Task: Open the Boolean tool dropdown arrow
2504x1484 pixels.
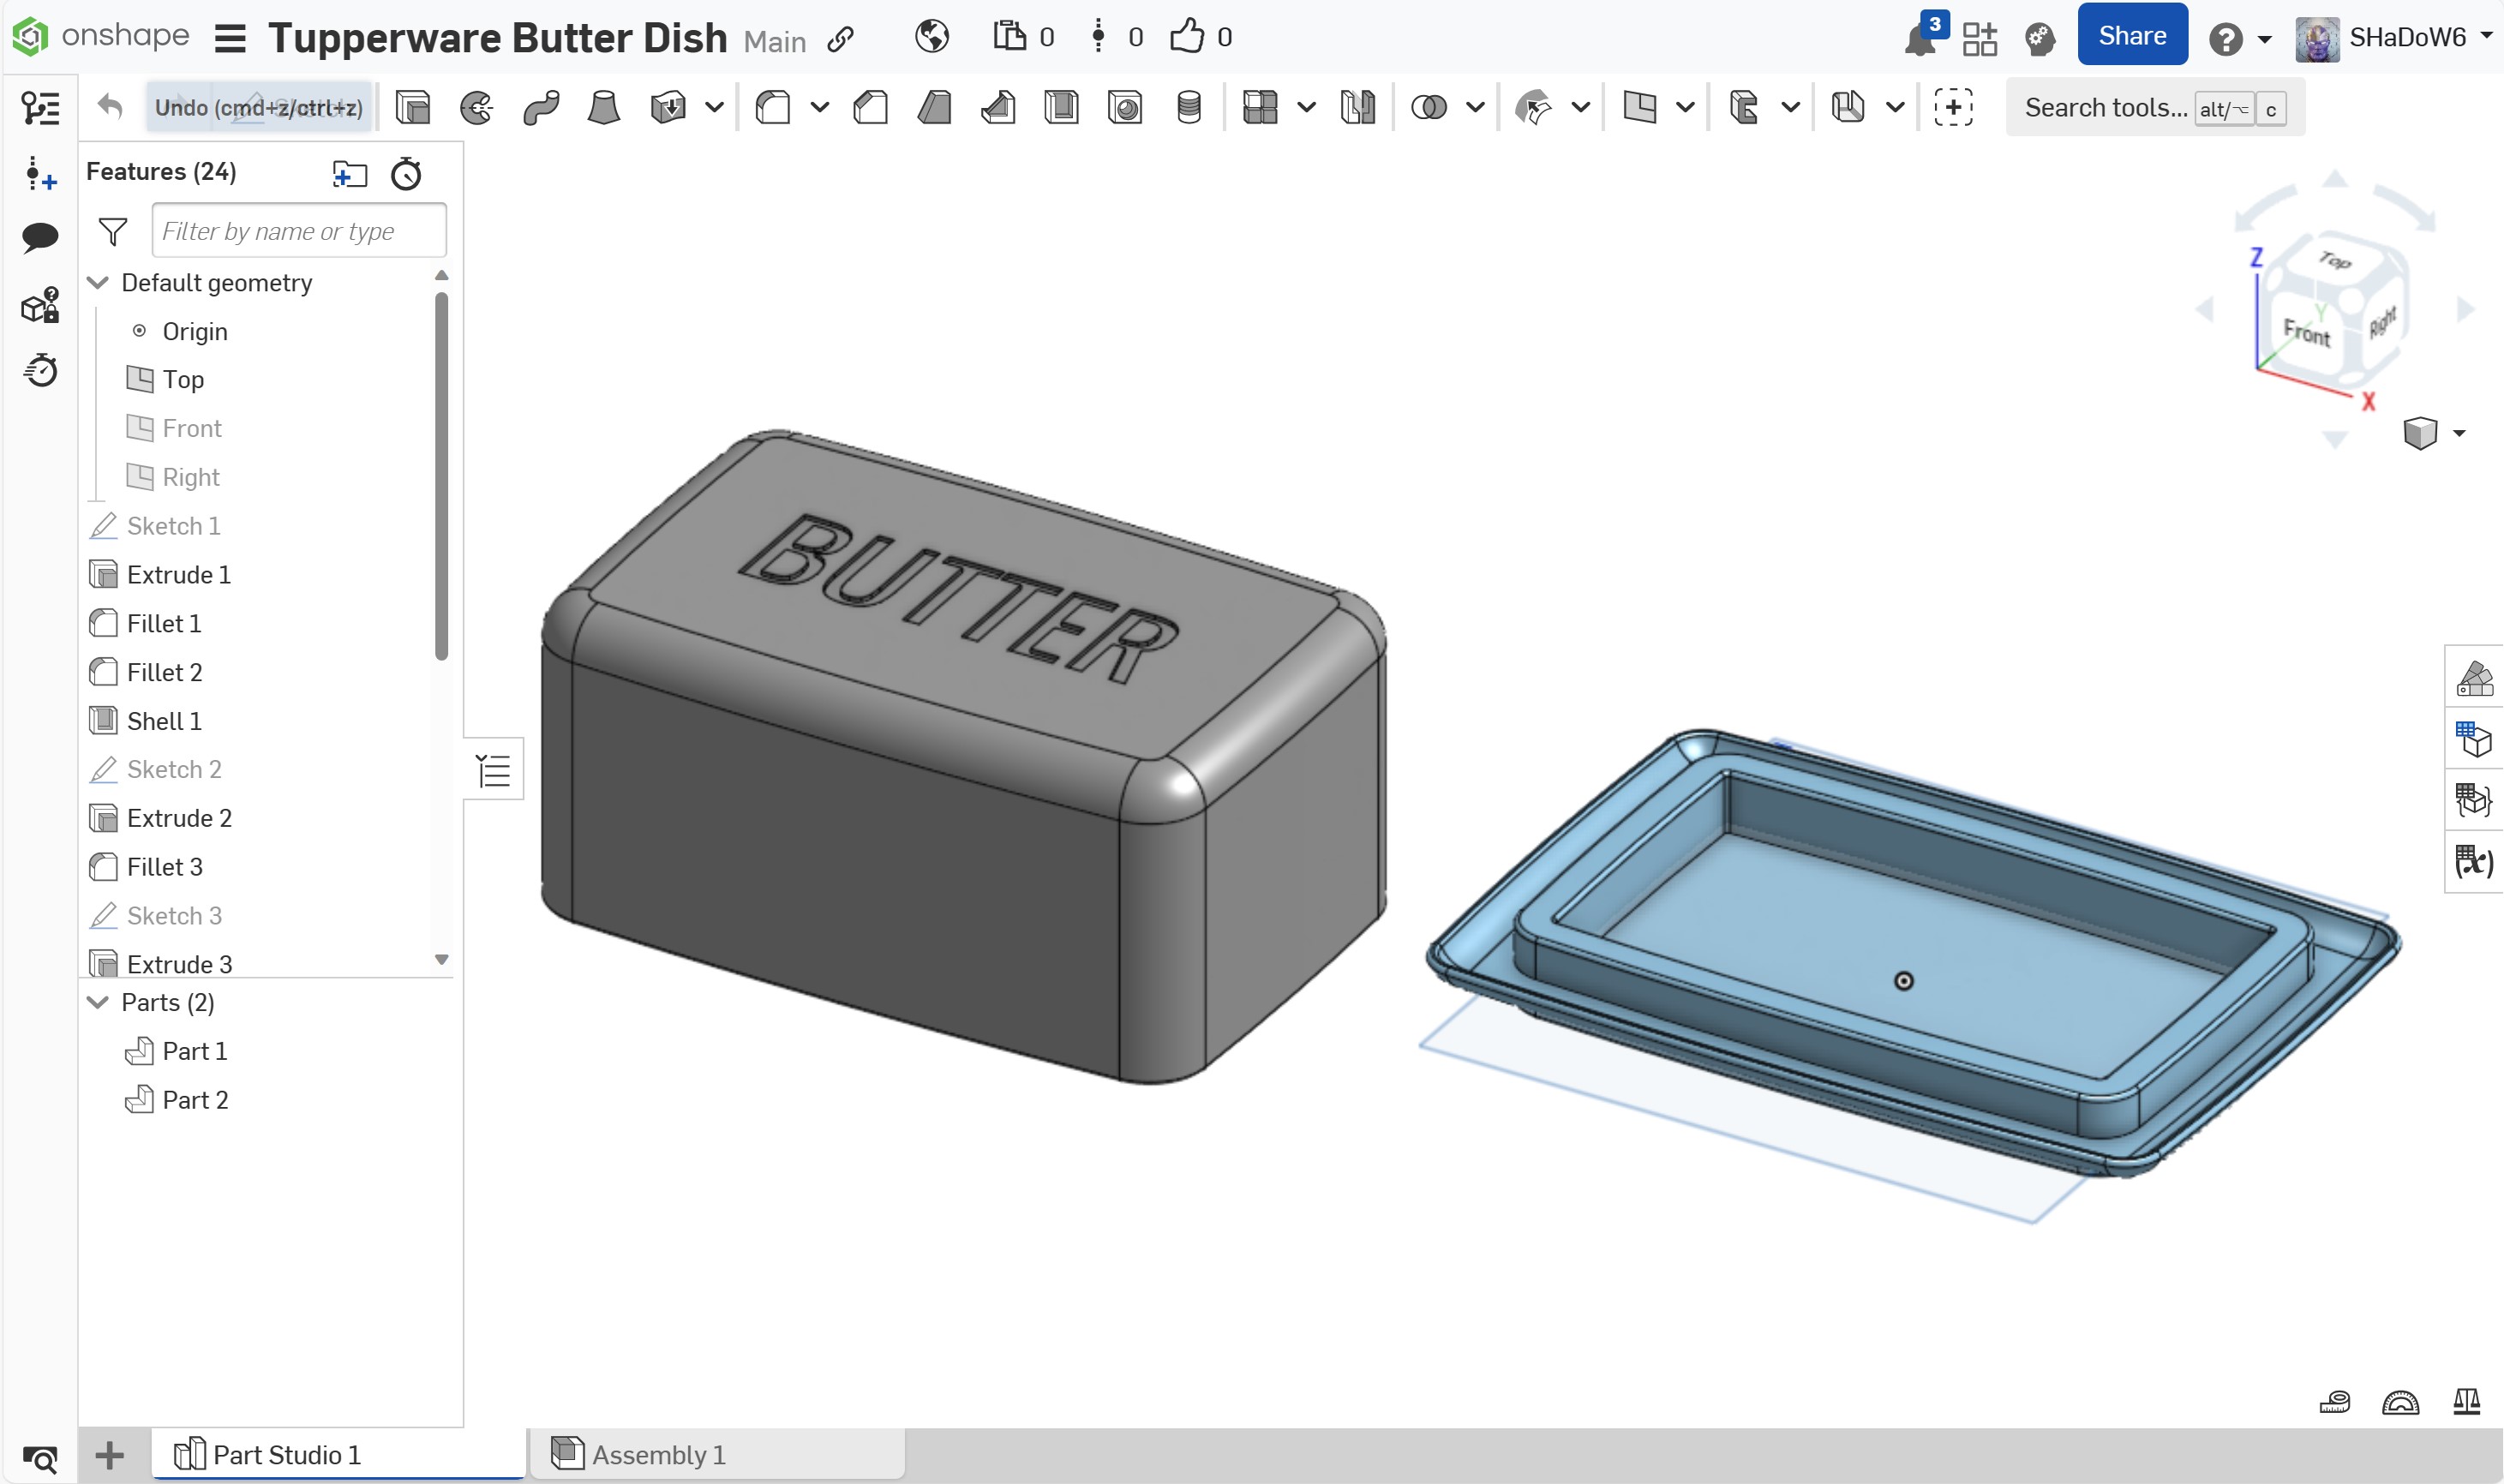Action: (1475, 107)
